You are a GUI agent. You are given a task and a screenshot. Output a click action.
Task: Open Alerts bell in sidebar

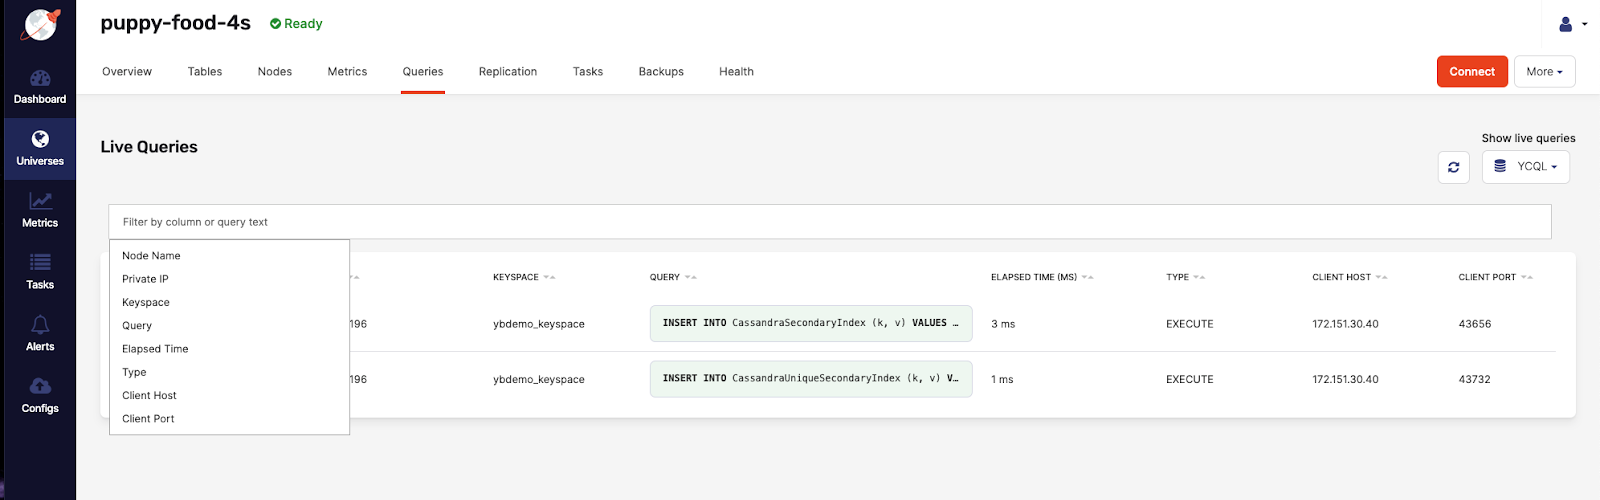[x=40, y=334]
